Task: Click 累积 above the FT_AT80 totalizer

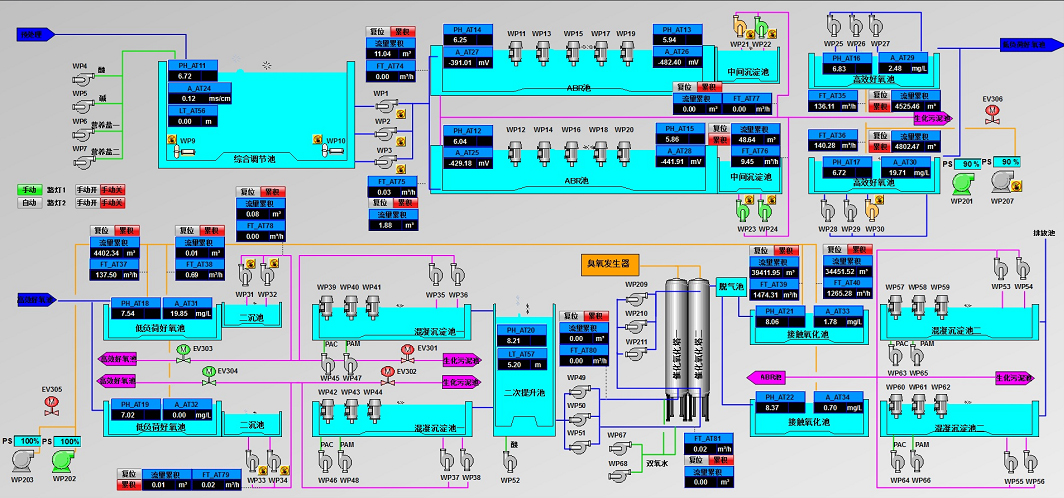Action: [x=595, y=316]
